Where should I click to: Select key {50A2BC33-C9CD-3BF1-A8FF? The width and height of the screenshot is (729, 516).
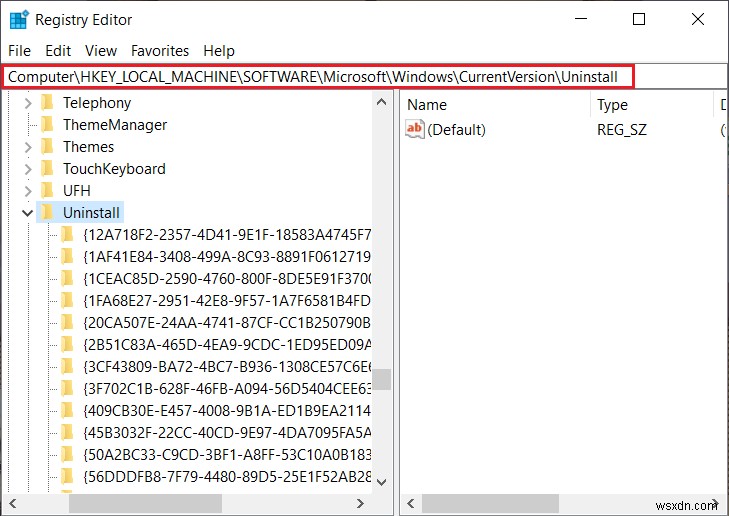tap(227, 455)
